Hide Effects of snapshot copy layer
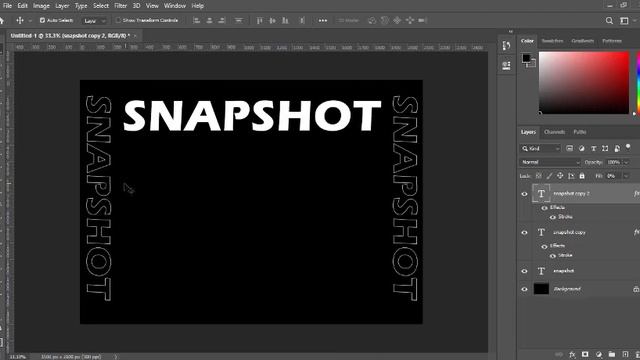640x360 pixels. point(544,247)
